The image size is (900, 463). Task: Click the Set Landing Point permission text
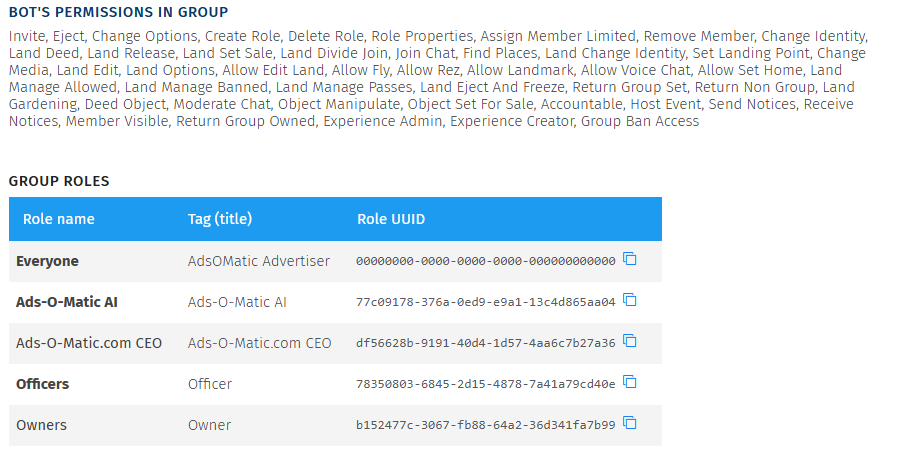[751, 53]
